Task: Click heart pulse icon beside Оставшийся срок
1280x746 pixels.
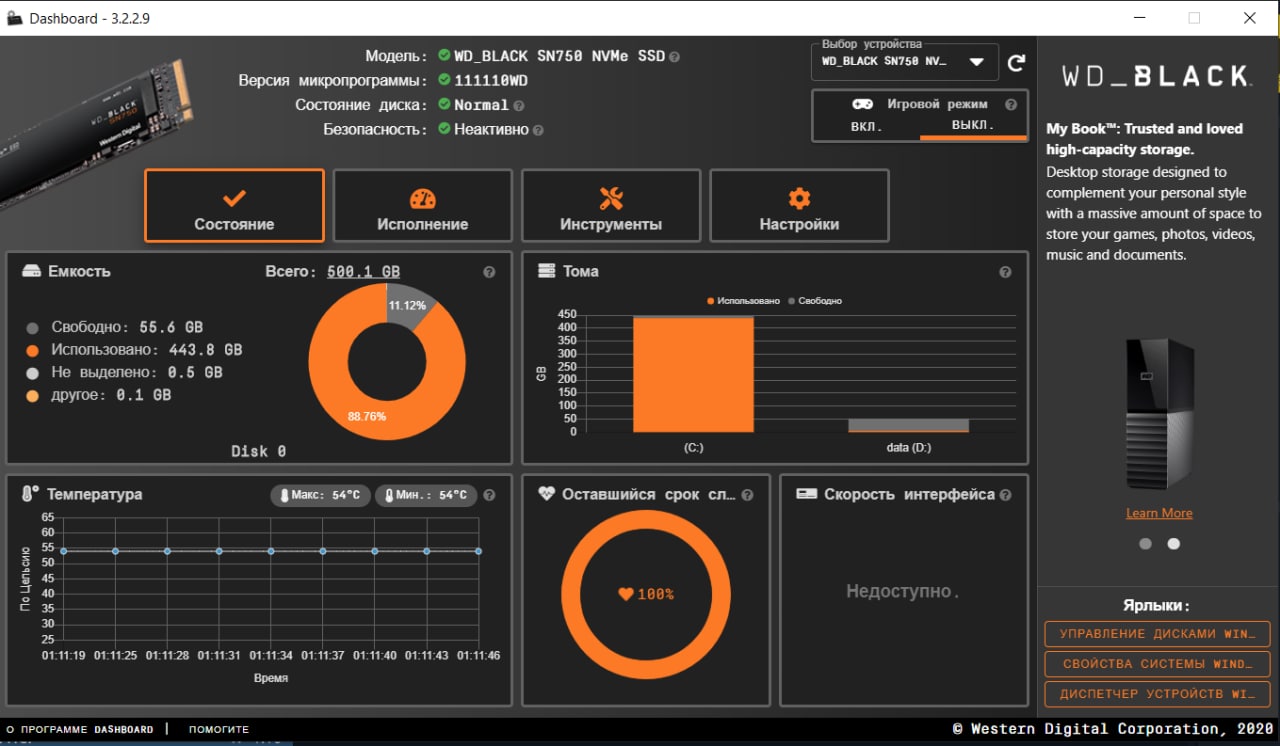Action: click(x=546, y=494)
